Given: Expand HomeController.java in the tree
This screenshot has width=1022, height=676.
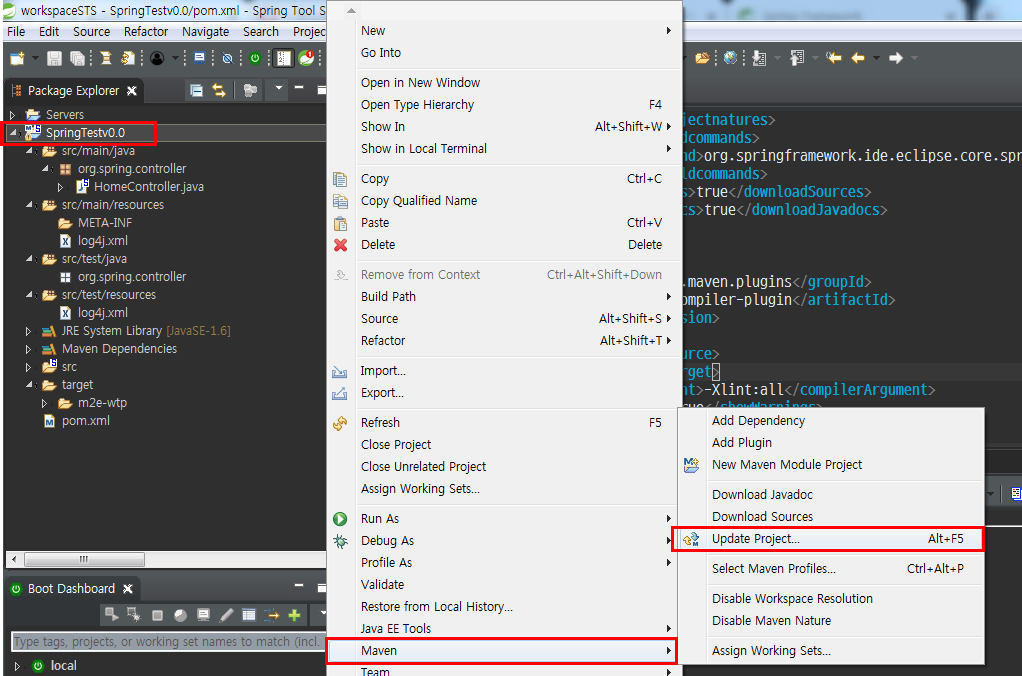Looking at the screenshot, I should pyautogui.click(x=60, y=187).
